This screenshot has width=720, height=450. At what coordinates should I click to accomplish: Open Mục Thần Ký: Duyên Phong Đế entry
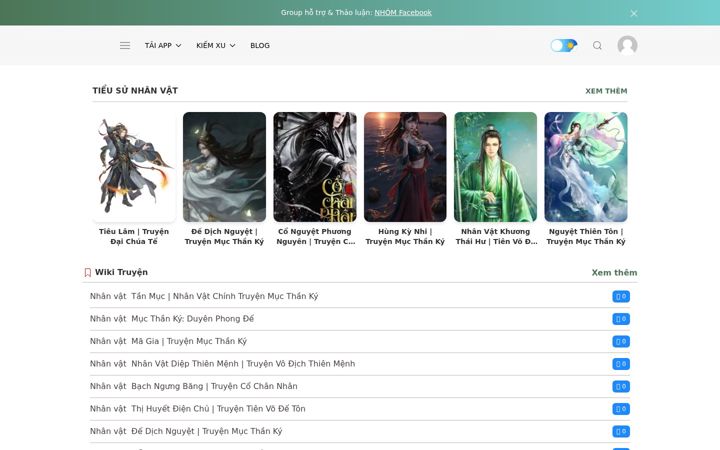tap(192, 319)
